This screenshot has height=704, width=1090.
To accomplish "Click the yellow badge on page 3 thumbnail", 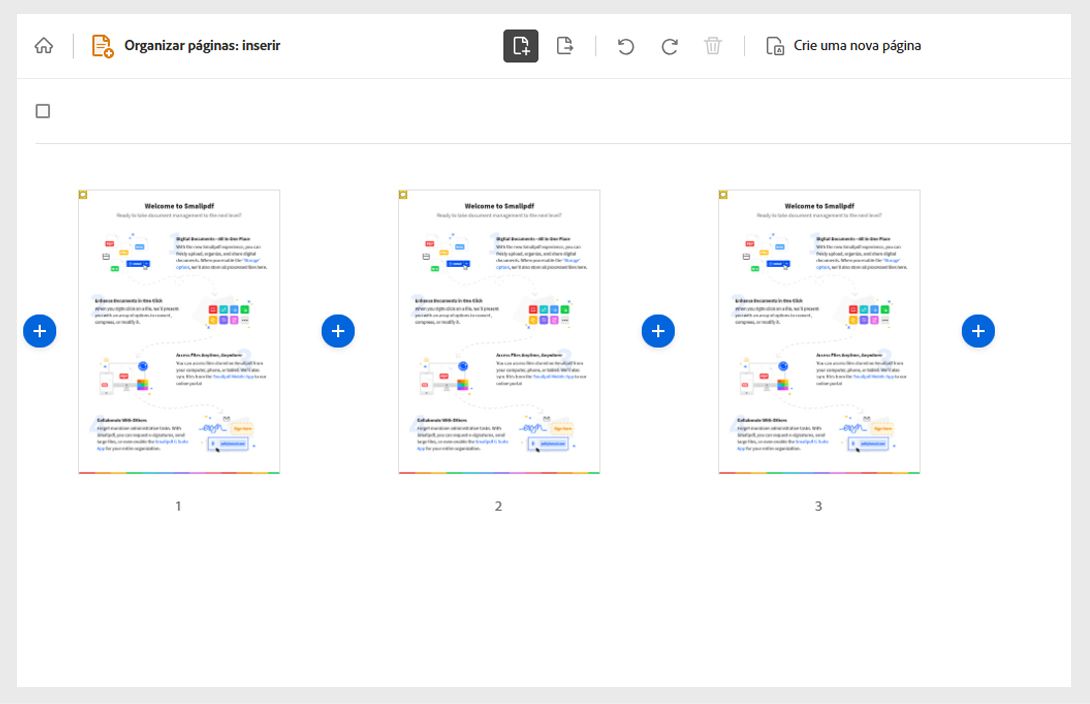I will point(724,195).
